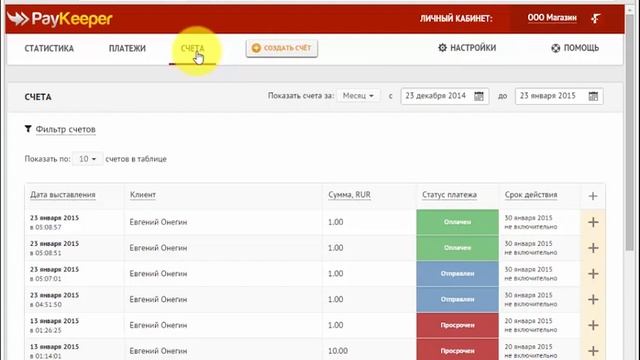640x360 pixels.
Task: Sort by Клиент column header
Action: click(143, 195)
